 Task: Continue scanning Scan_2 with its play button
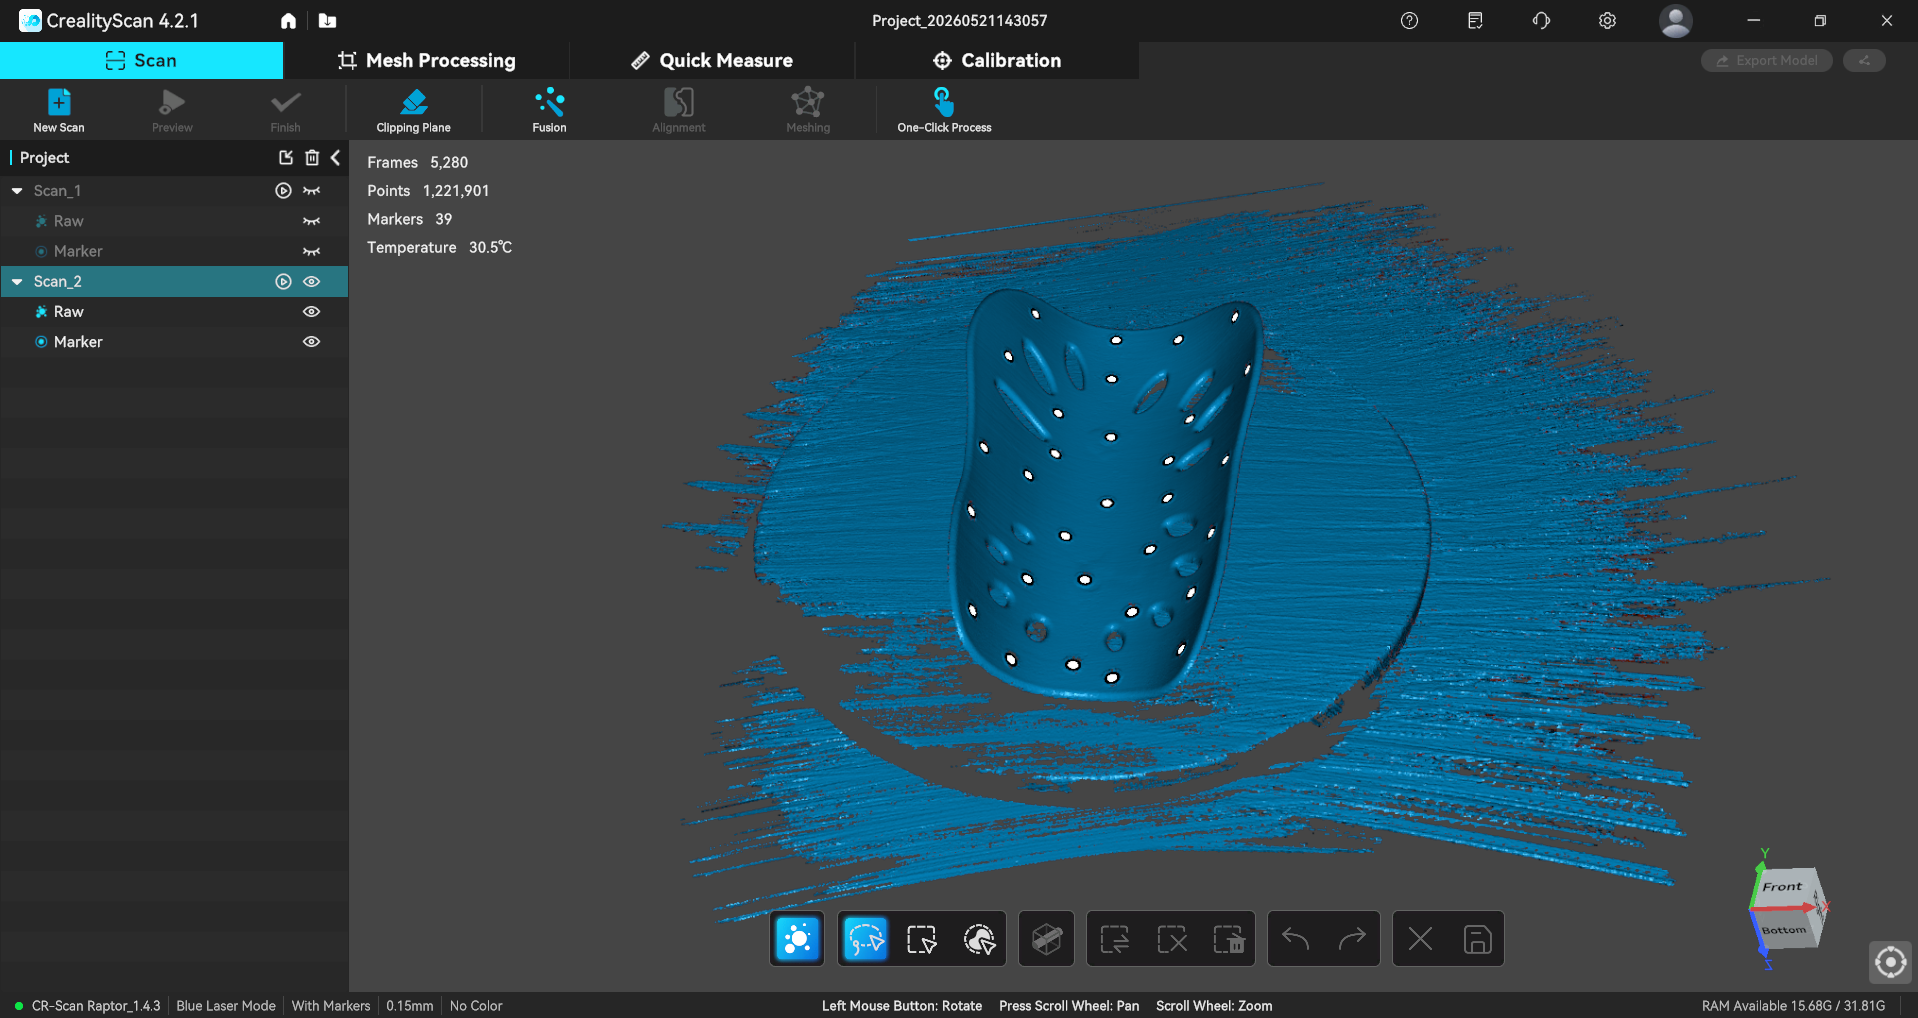click(x=283, y=281)
